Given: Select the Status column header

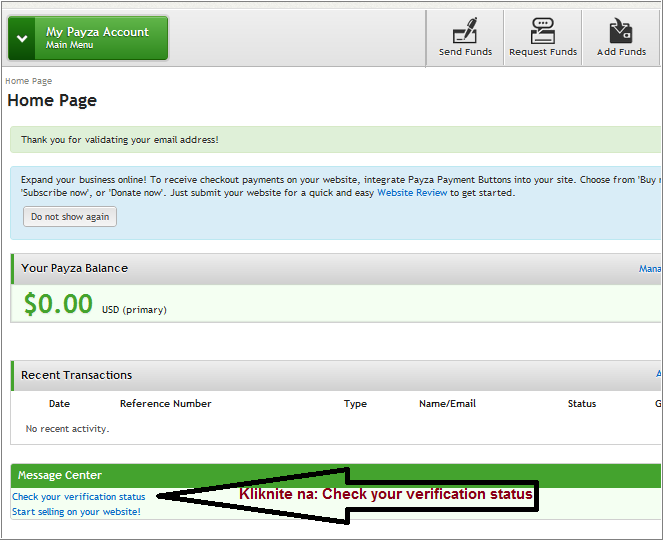Looking at the screenshot, I should (581, 404).
